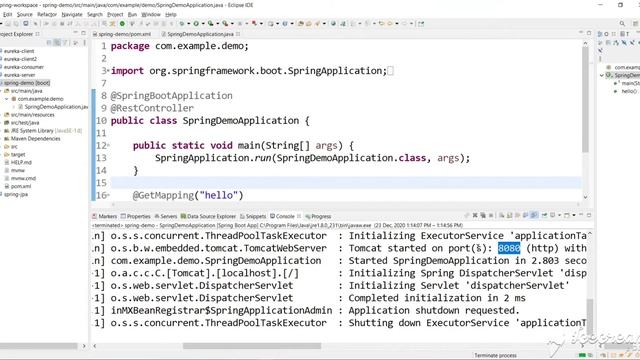Screen dimensions: 640x360
Task: Click Project Explorer scroll right arrow
Action: 84,346
